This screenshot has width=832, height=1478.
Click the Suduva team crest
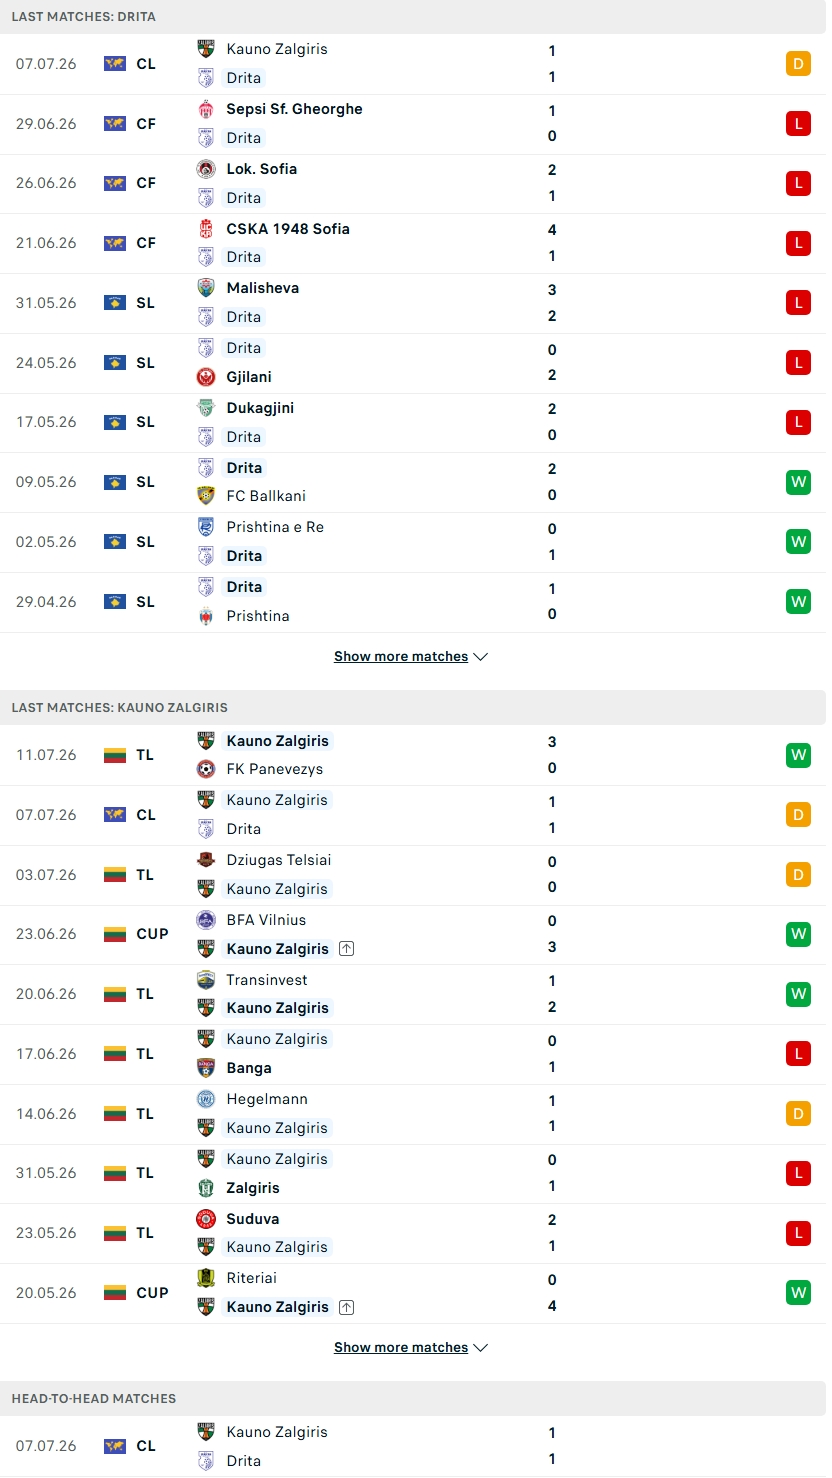tap(206, 1219)
